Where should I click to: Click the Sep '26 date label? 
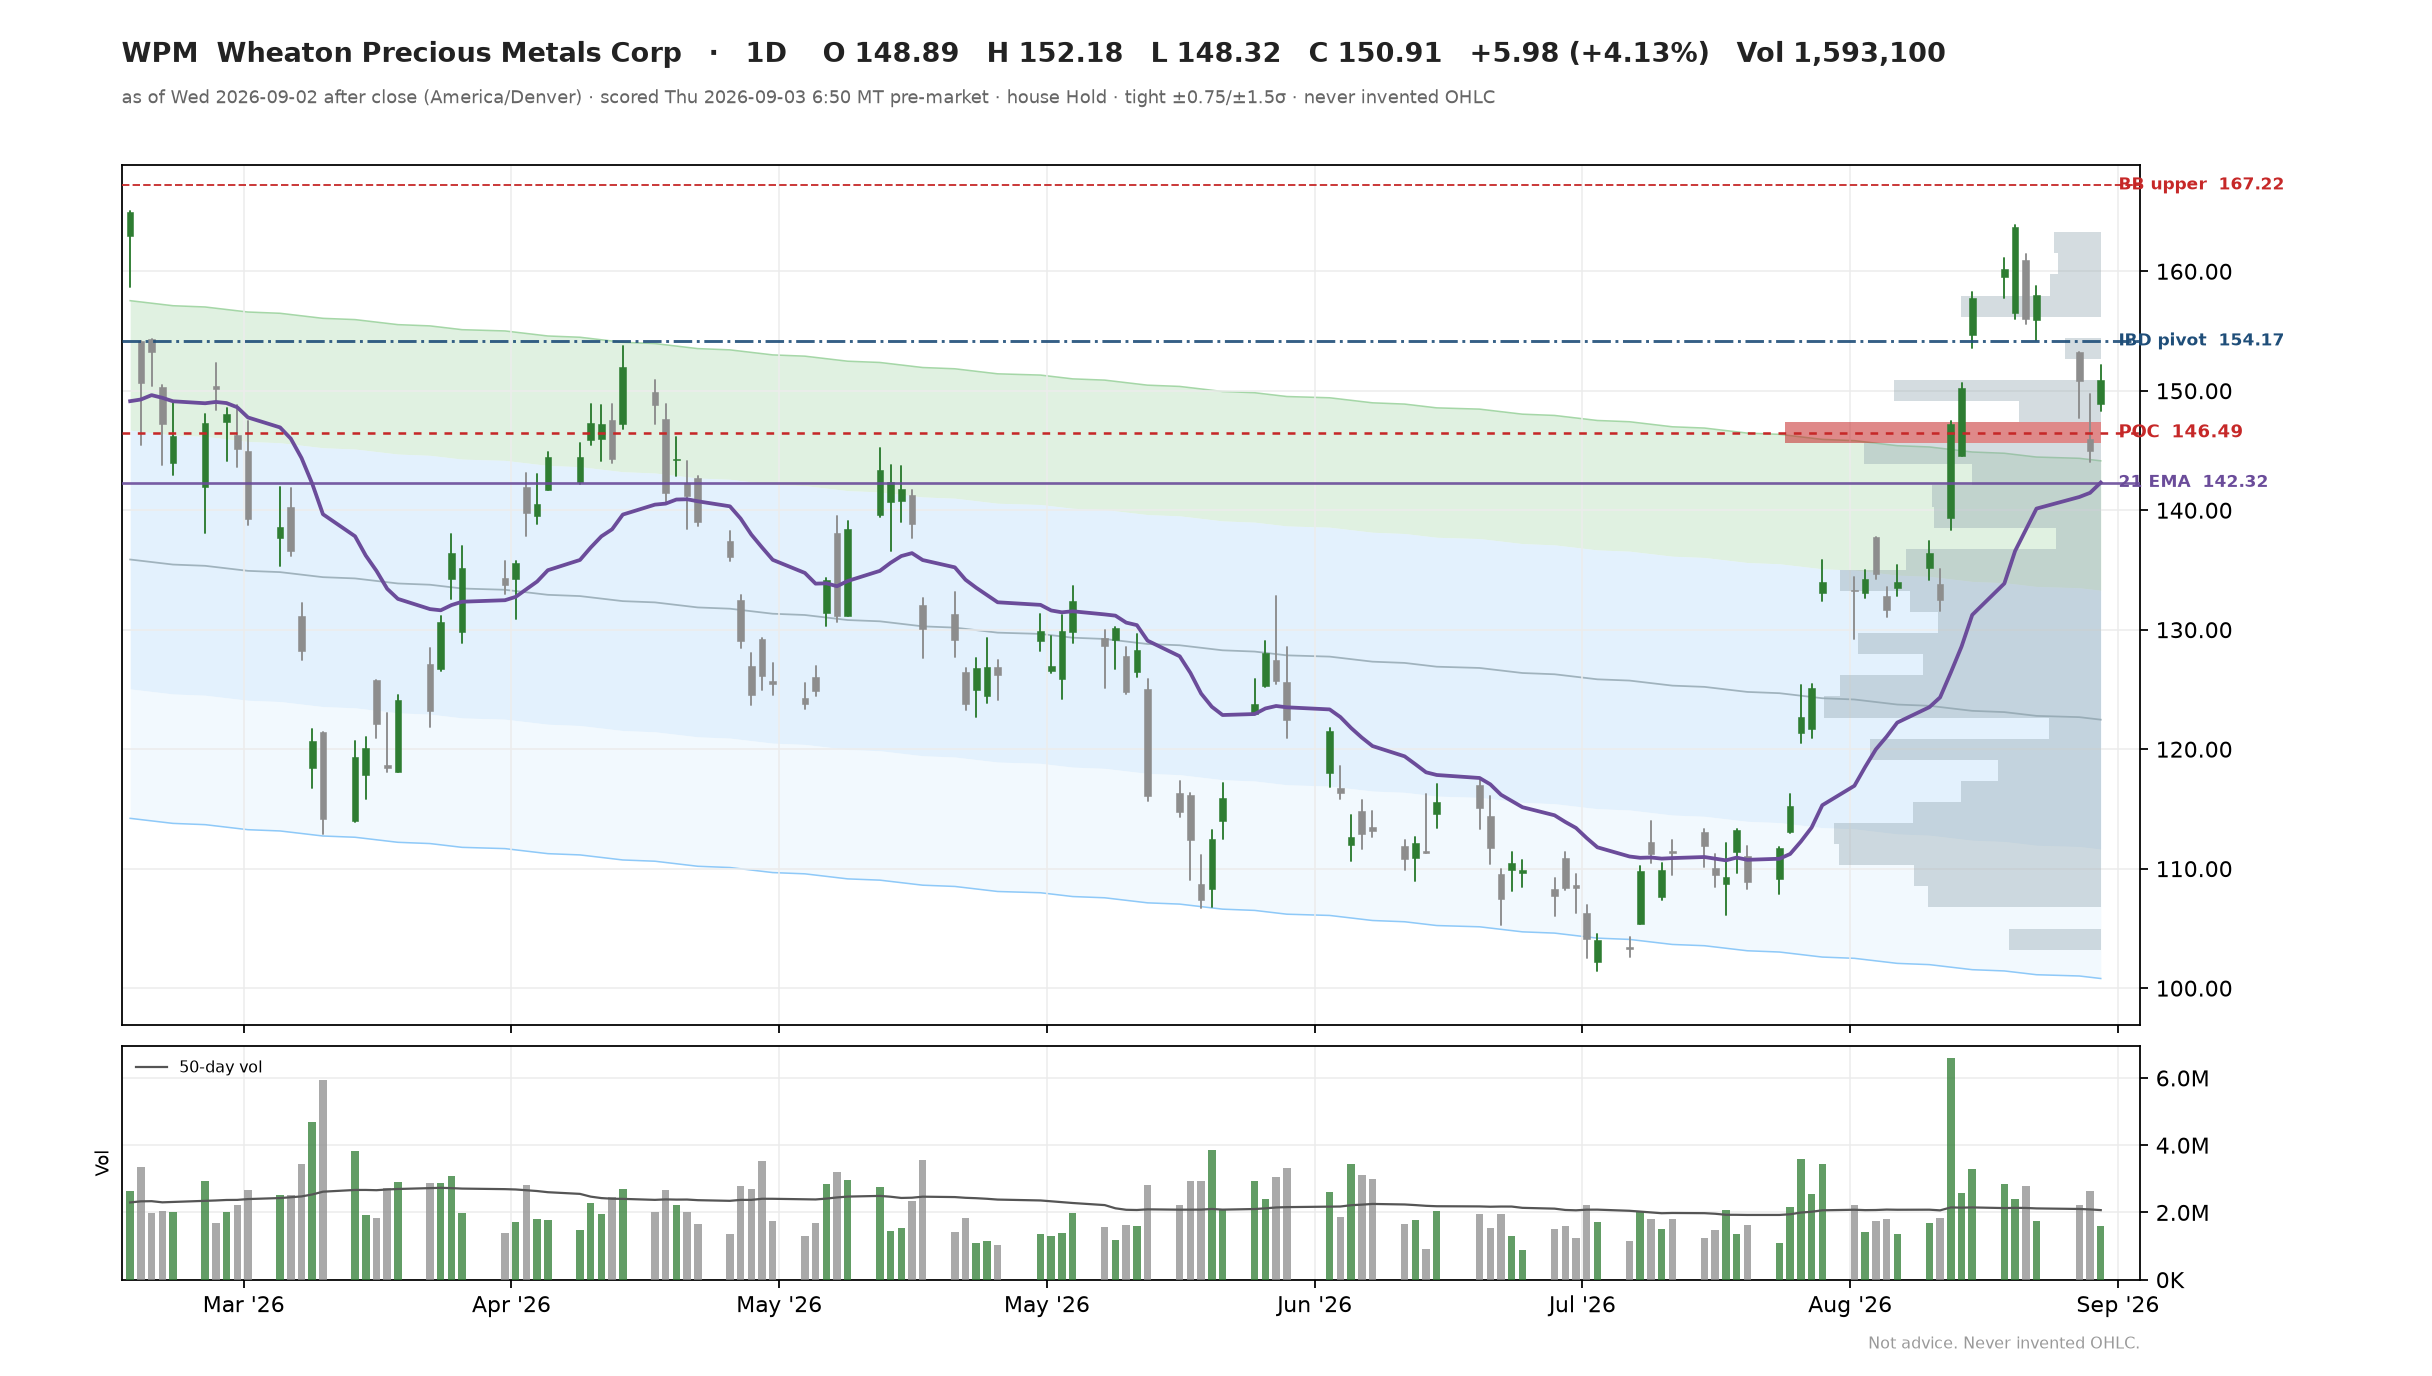point(2117,1305)
